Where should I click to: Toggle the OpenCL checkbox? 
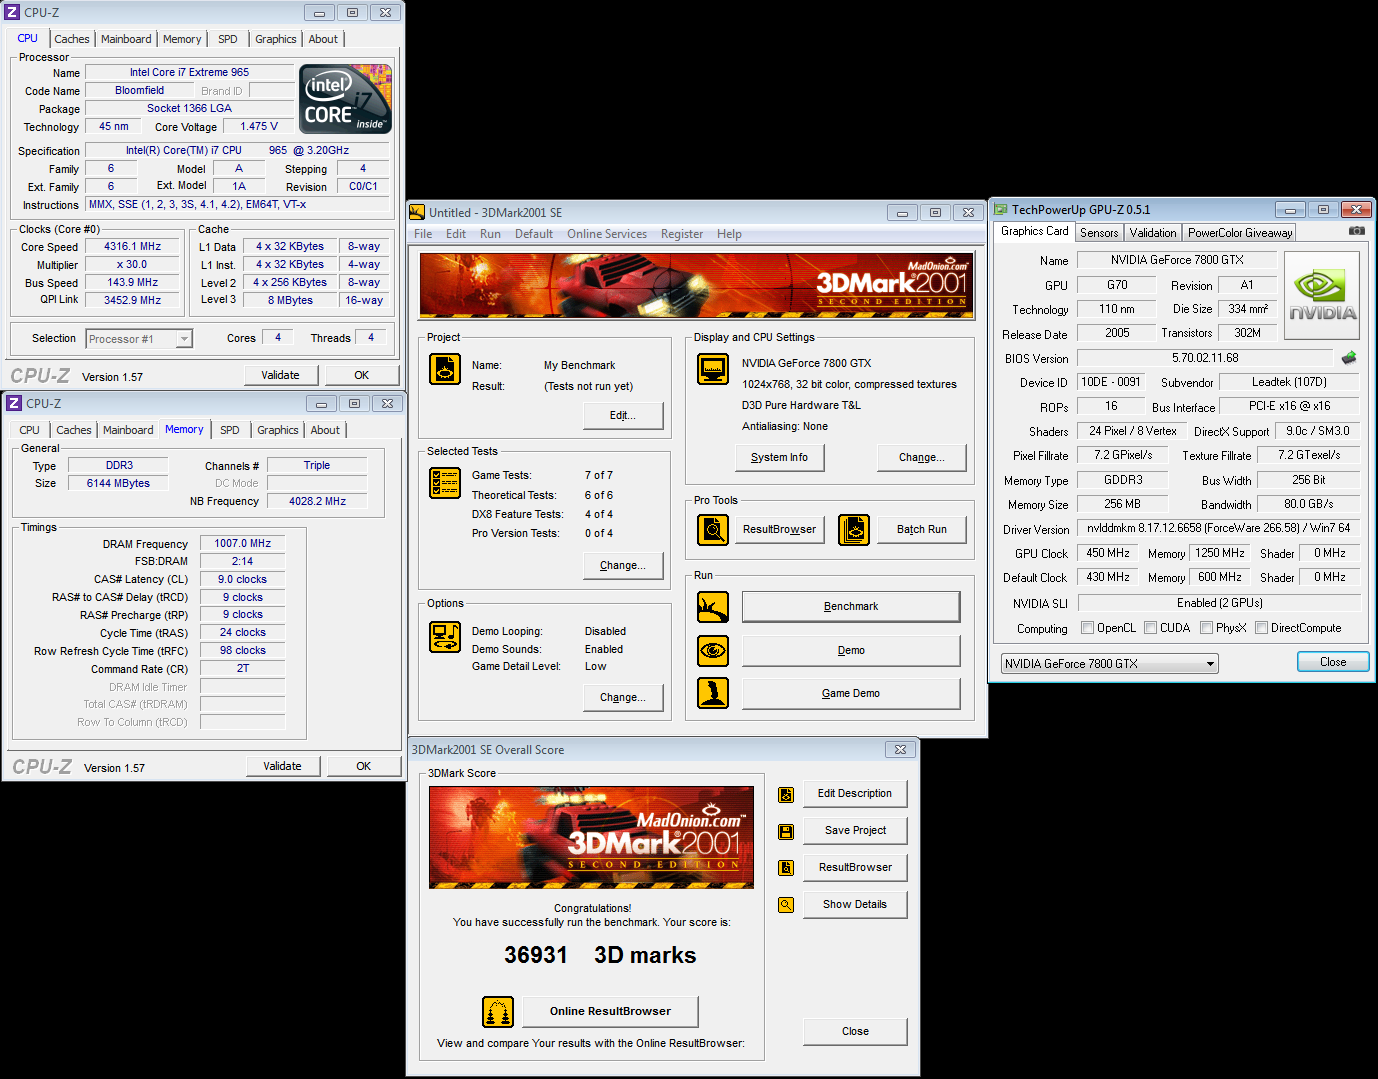1088,628
